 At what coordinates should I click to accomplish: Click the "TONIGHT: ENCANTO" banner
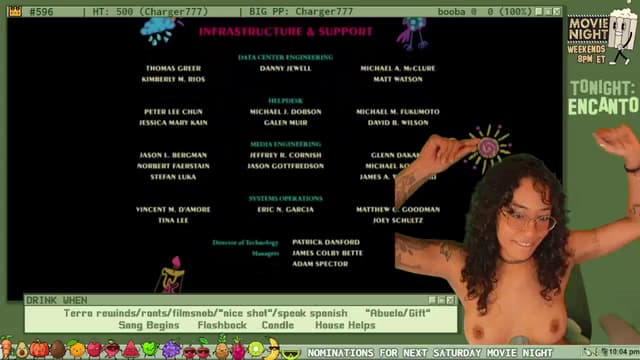tap(603, 98)
